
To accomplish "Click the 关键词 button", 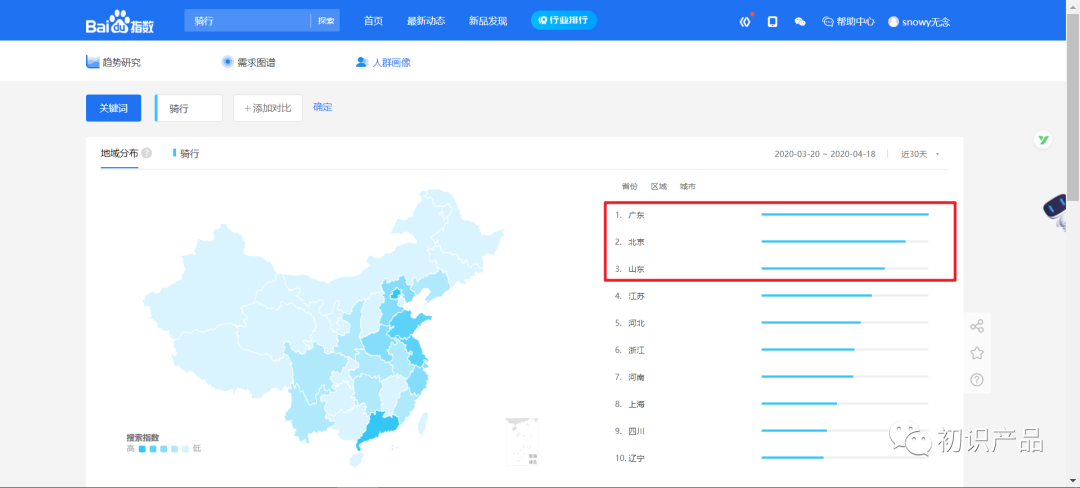I will [114, 108].
